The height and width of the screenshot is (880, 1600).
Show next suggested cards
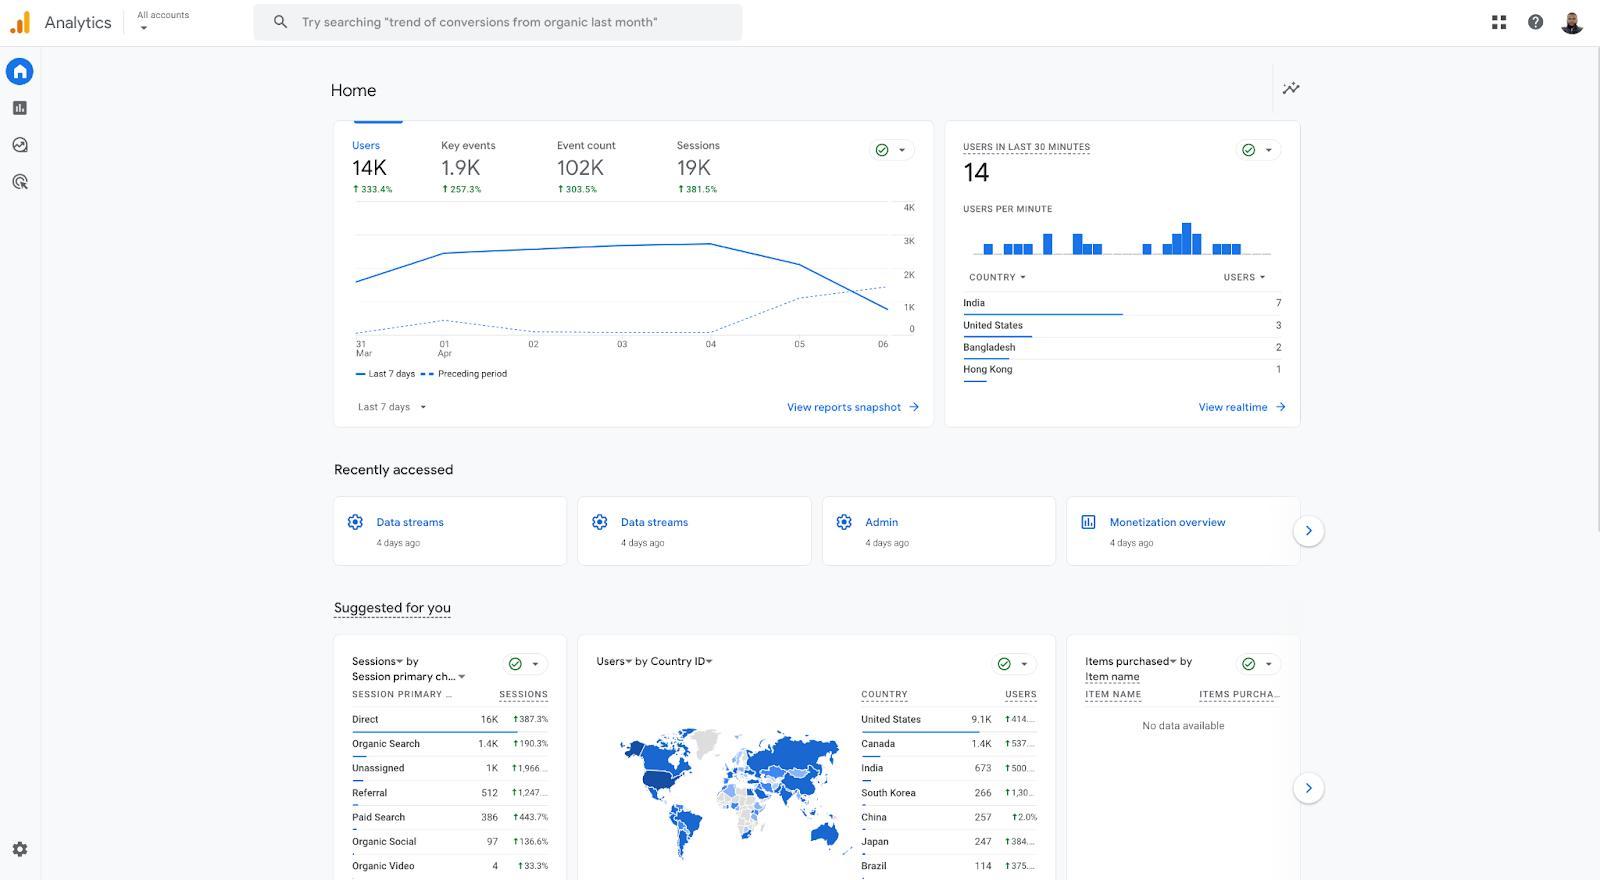coord(1308,788)
